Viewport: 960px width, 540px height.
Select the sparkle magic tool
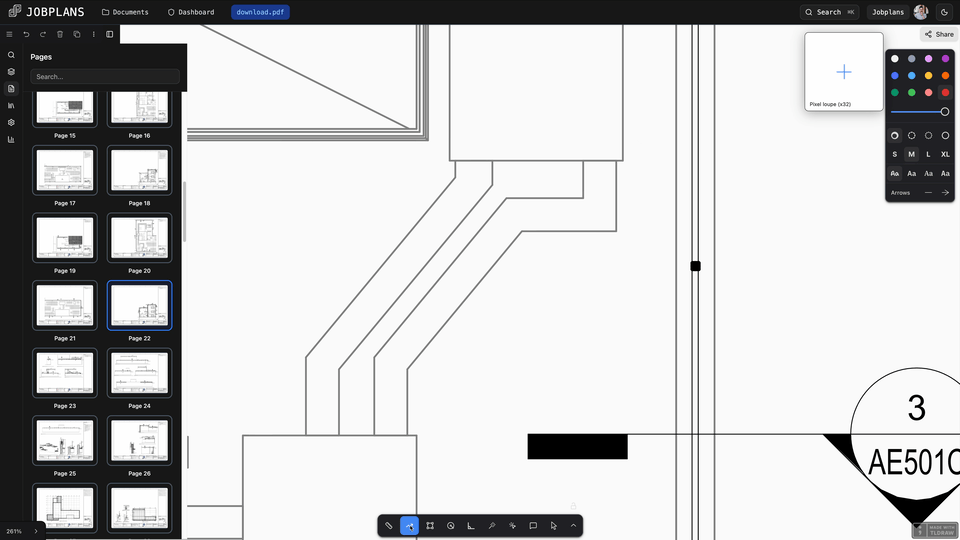click(512, 525)
